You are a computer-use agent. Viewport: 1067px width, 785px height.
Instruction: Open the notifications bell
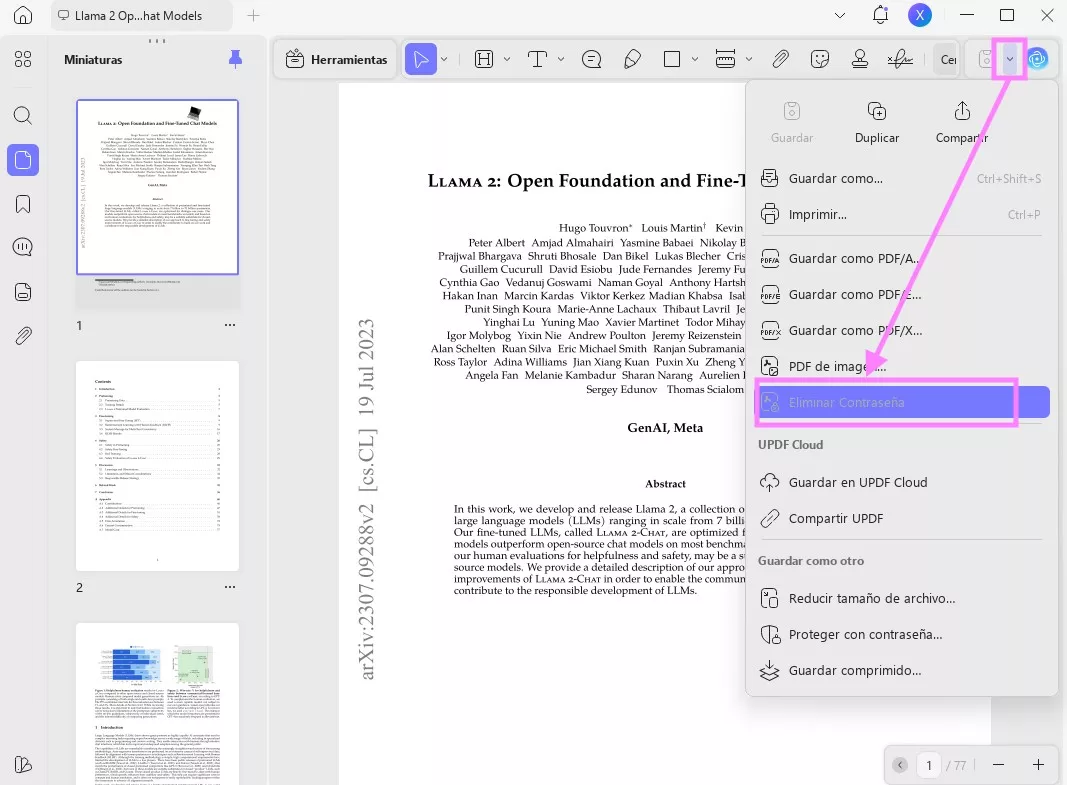pos(881,15)
